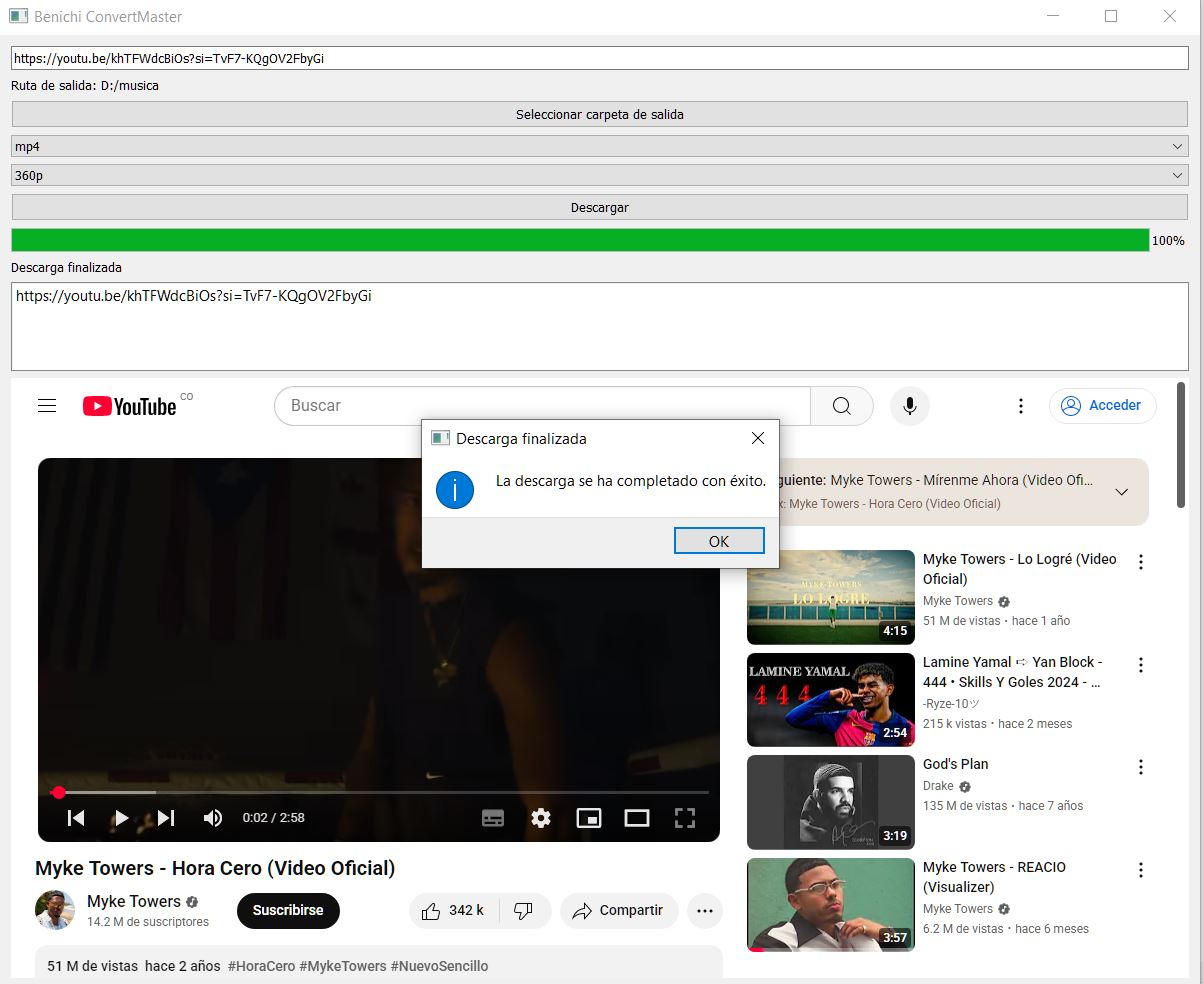Open the mp4 format dropdown

600,146
